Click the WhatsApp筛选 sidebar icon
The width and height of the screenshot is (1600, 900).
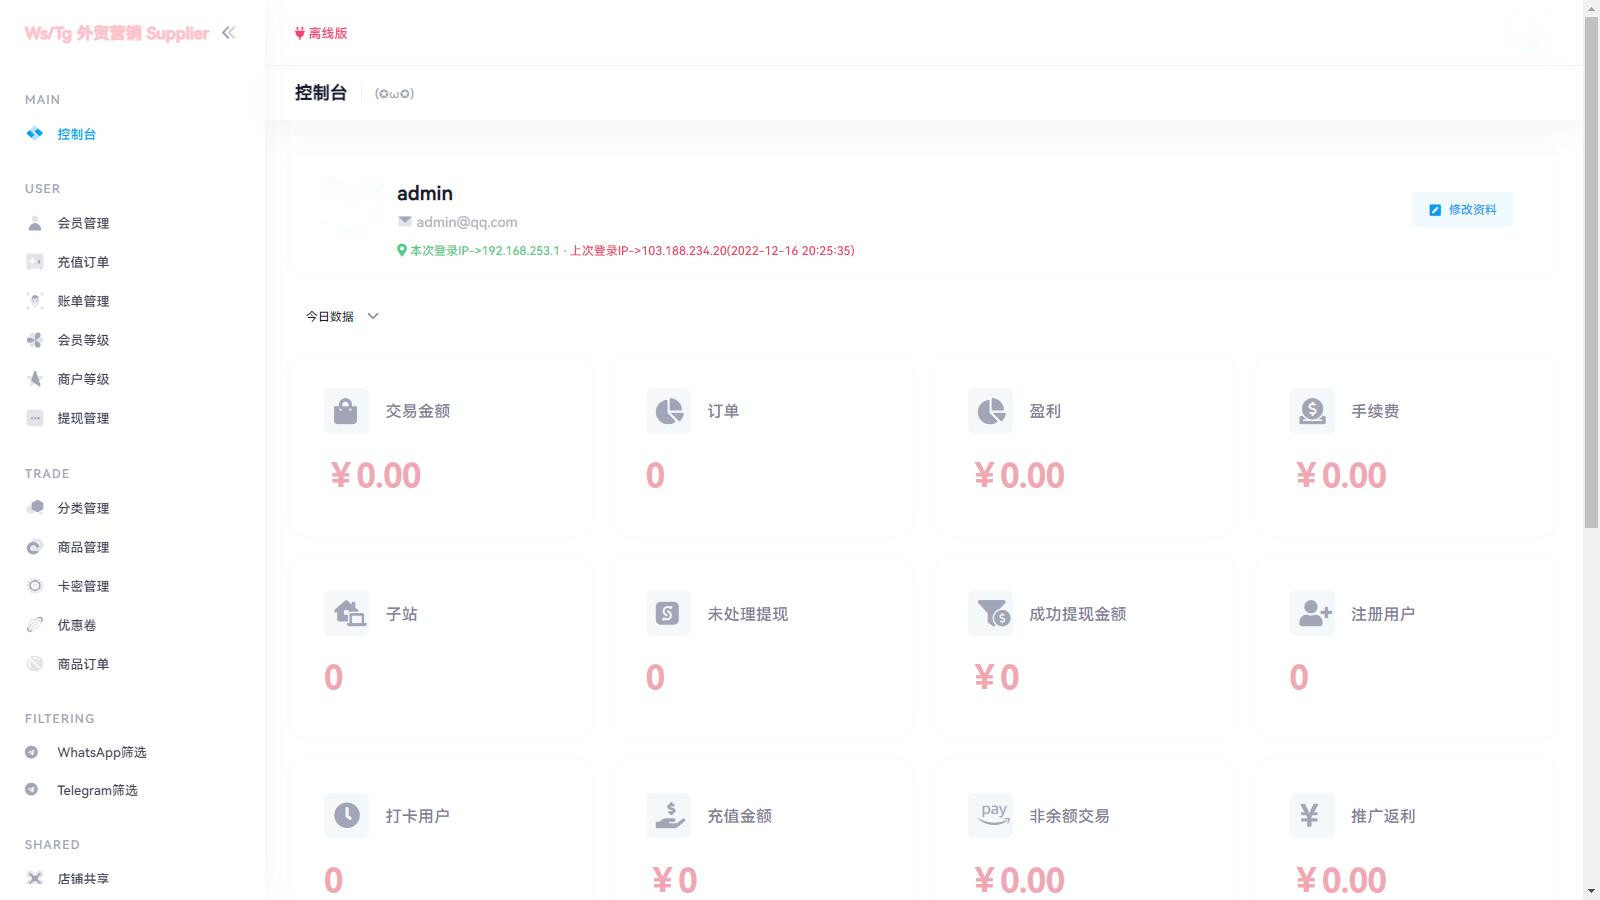[x=32, y=752]
